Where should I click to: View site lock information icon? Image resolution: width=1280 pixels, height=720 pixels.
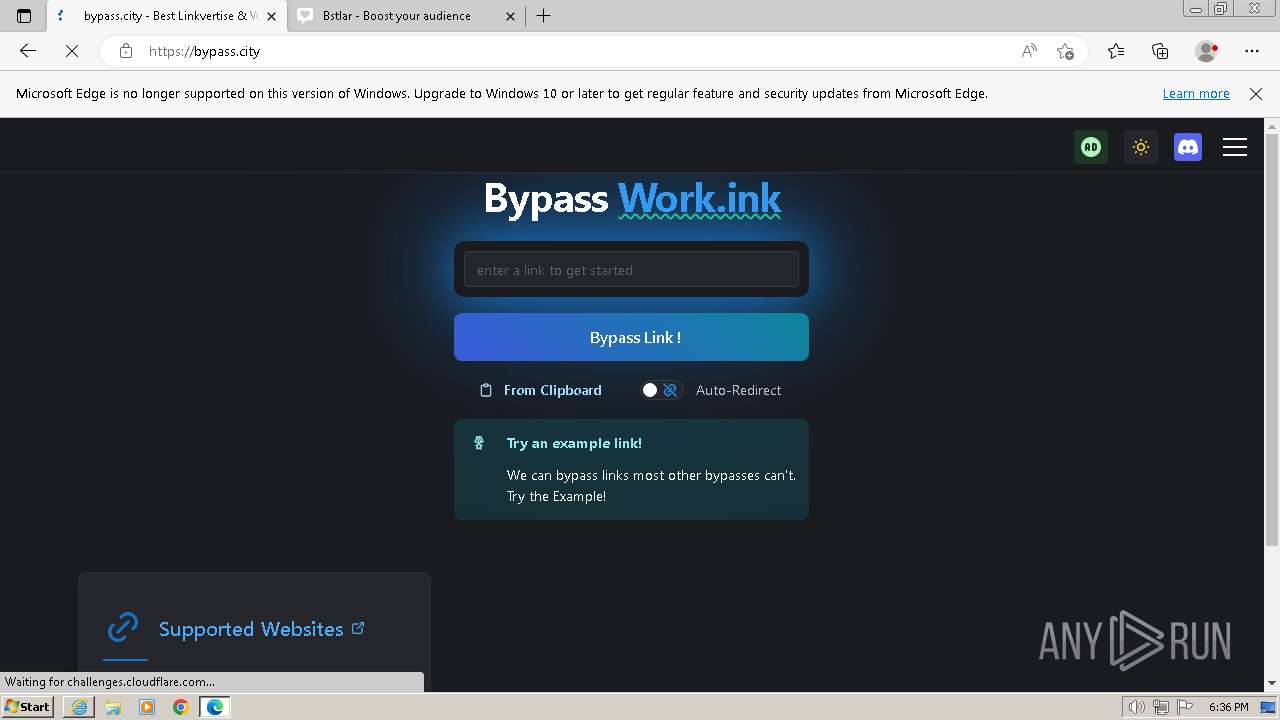coord(125,51)
